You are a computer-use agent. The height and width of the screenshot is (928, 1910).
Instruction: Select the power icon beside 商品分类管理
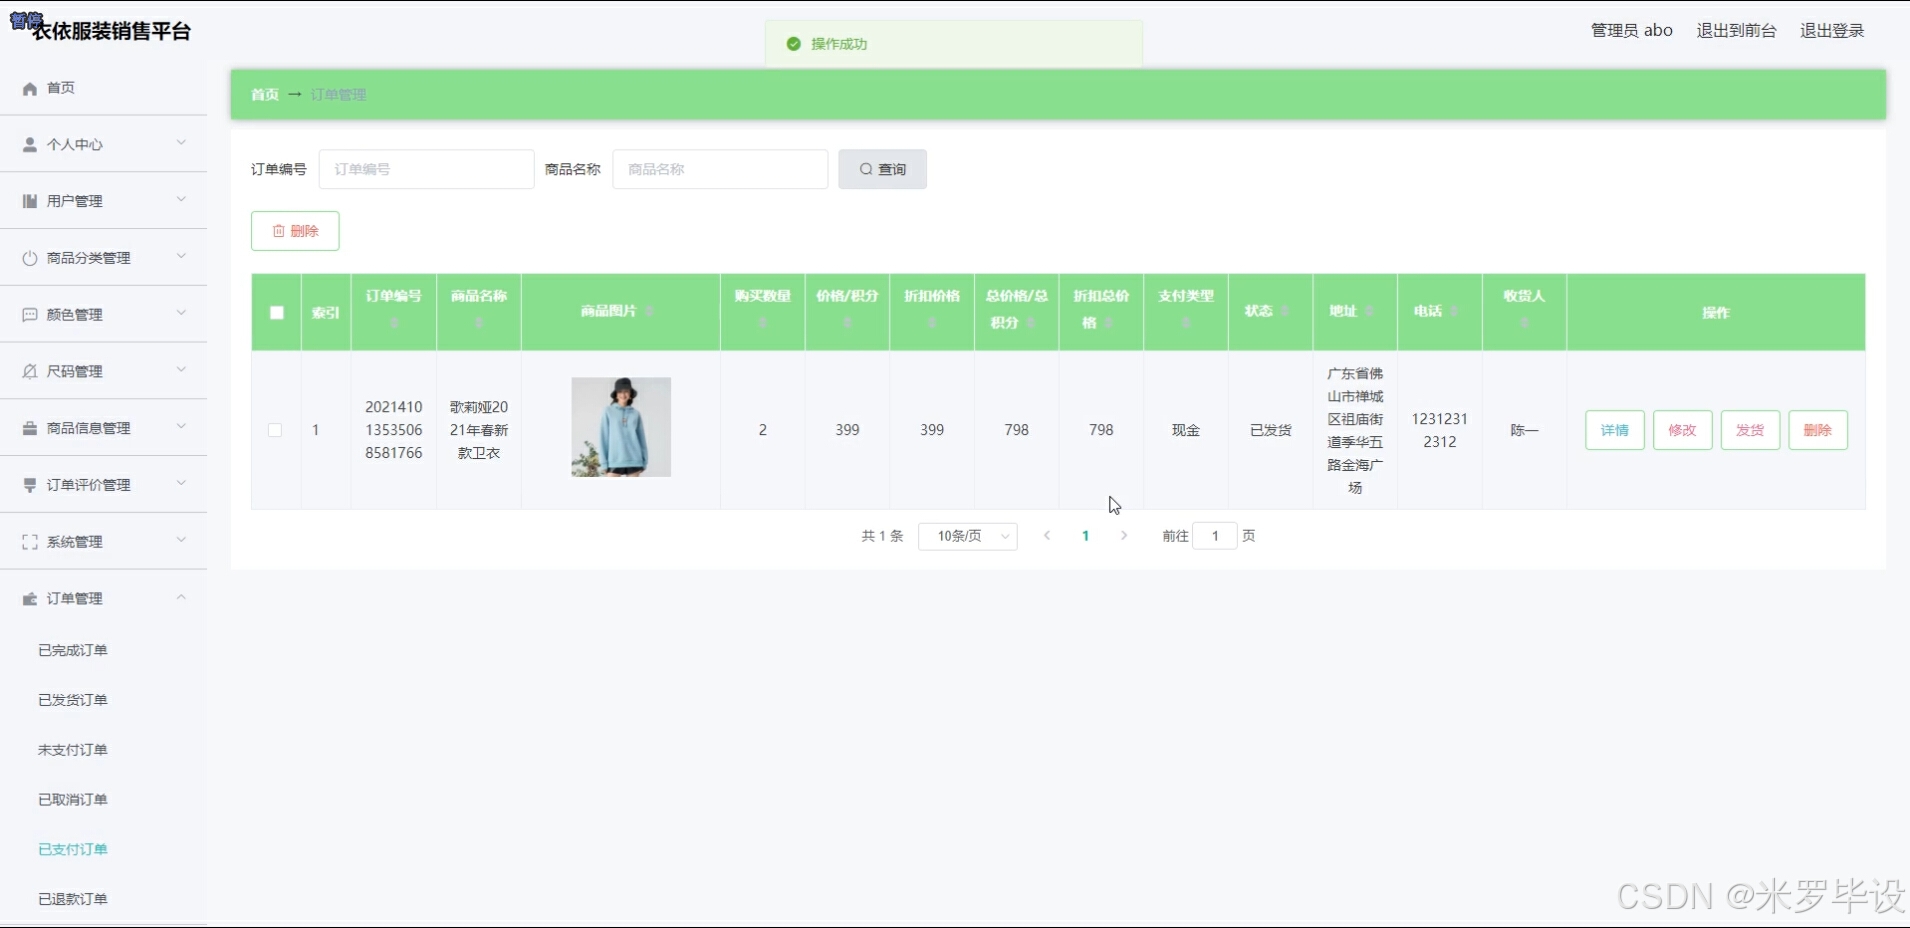tap(29, 257)
